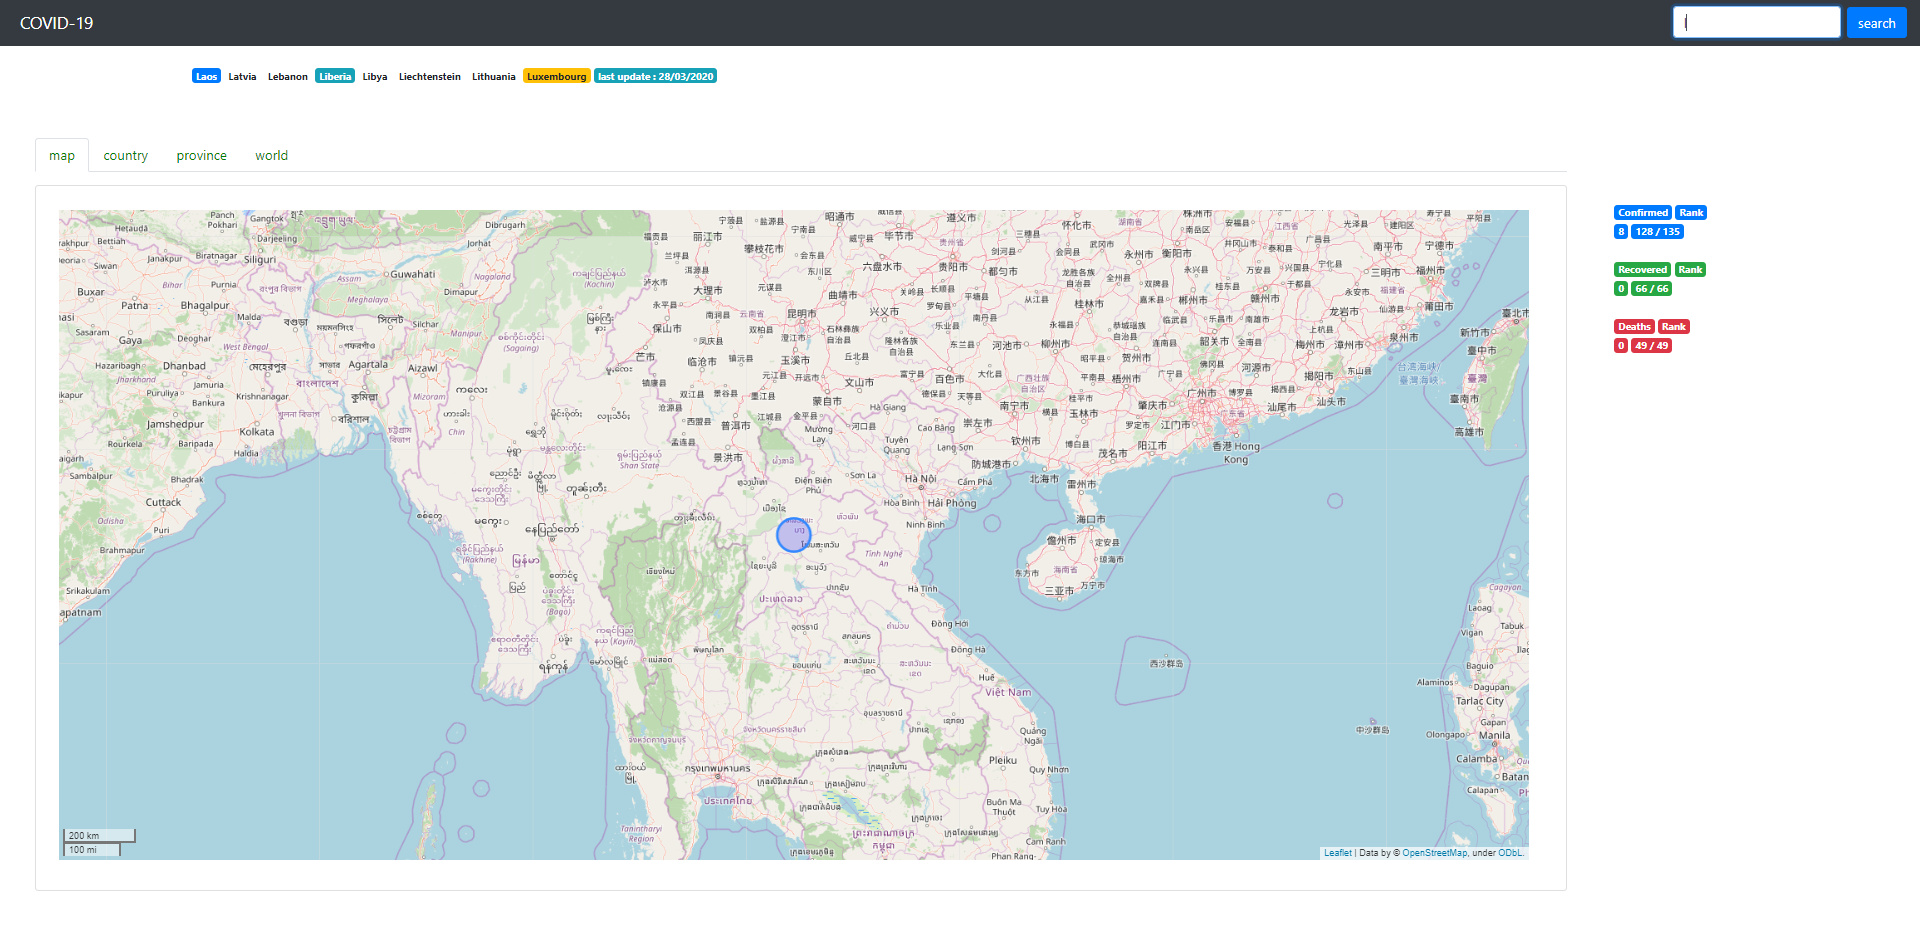Screen dimensions: 1920x931
Task: Choose Liechtenstein from the country list
Action: tap(430, 76)
